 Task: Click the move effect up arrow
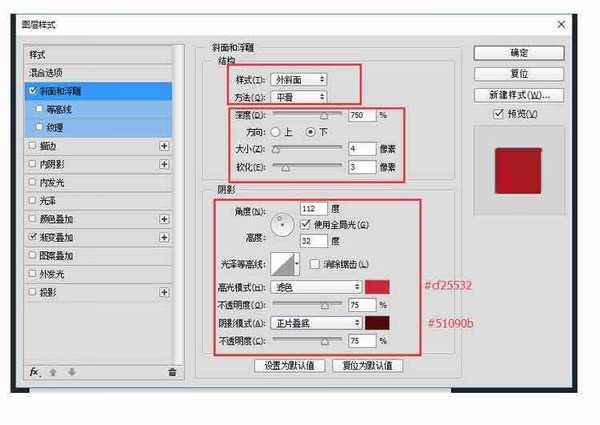coord(53,372)
